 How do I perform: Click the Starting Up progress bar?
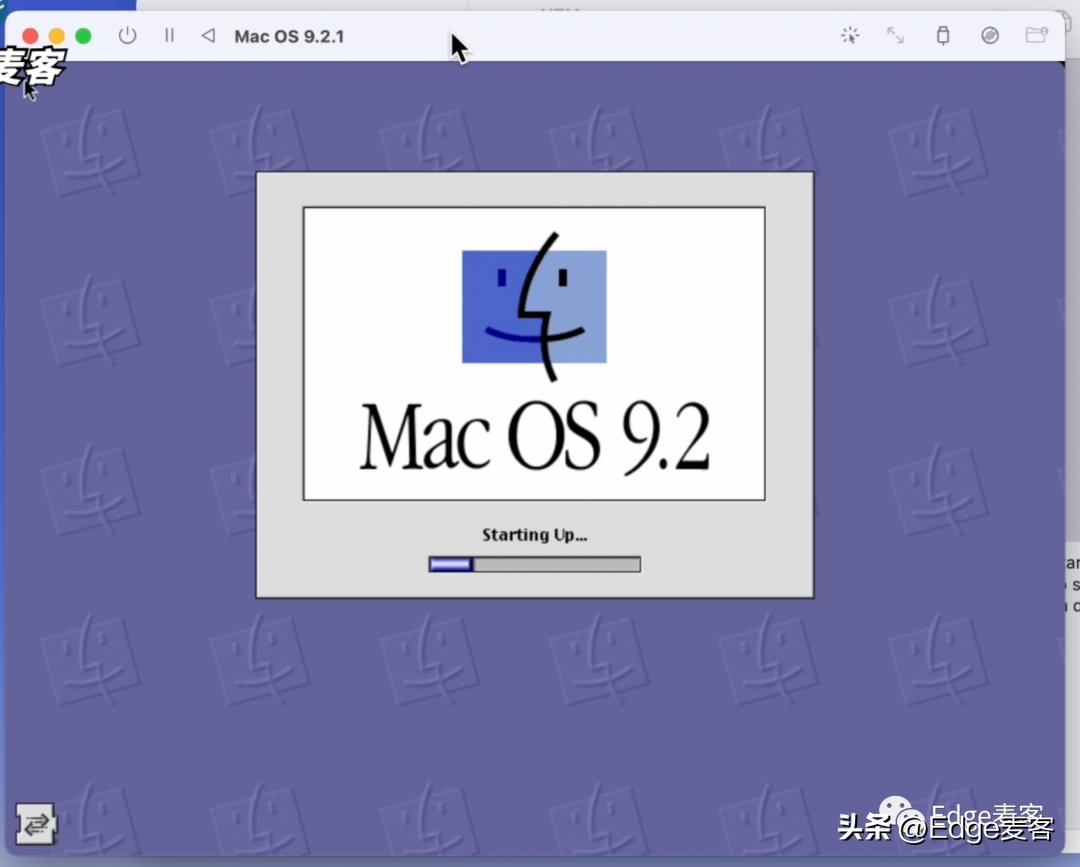(x=534, y=563)
